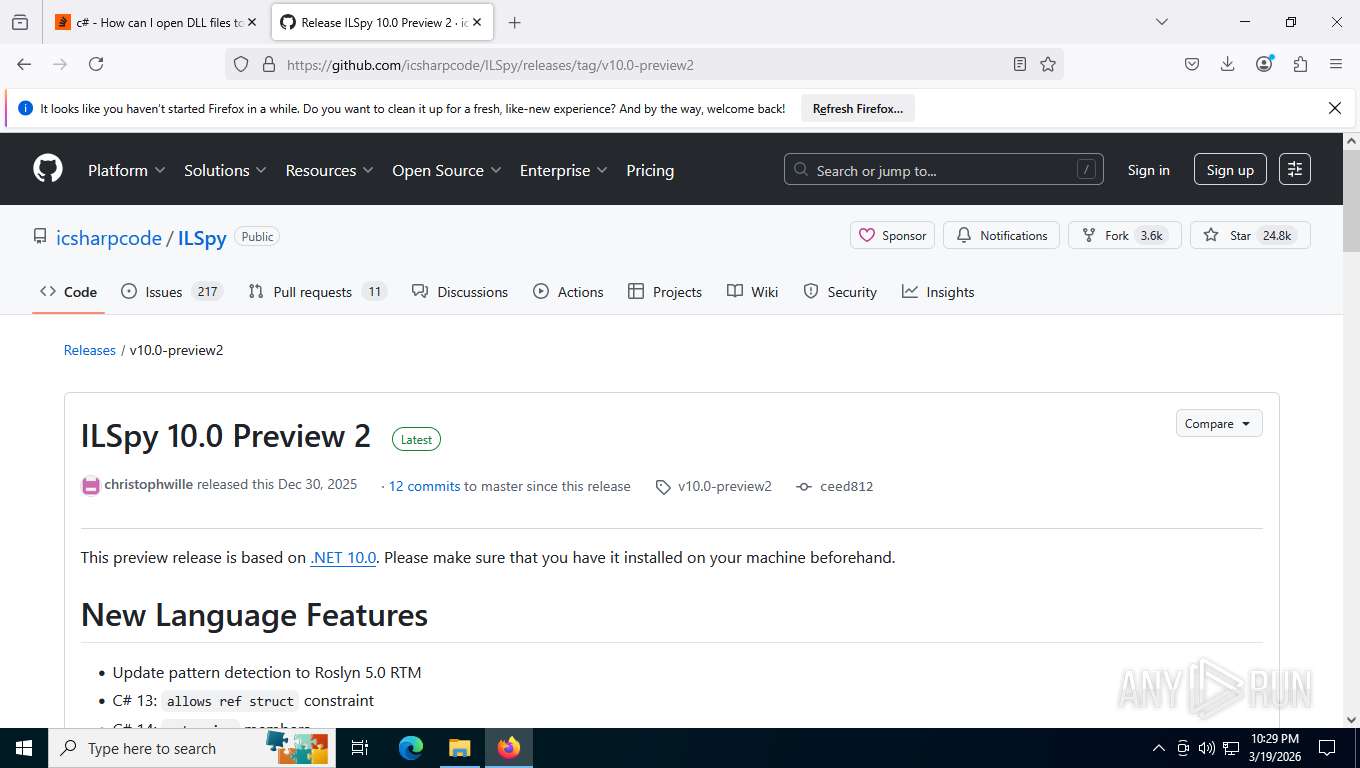Expand the Enterprise menu
Screen dimensions: 1360x768
pos(563,170)
